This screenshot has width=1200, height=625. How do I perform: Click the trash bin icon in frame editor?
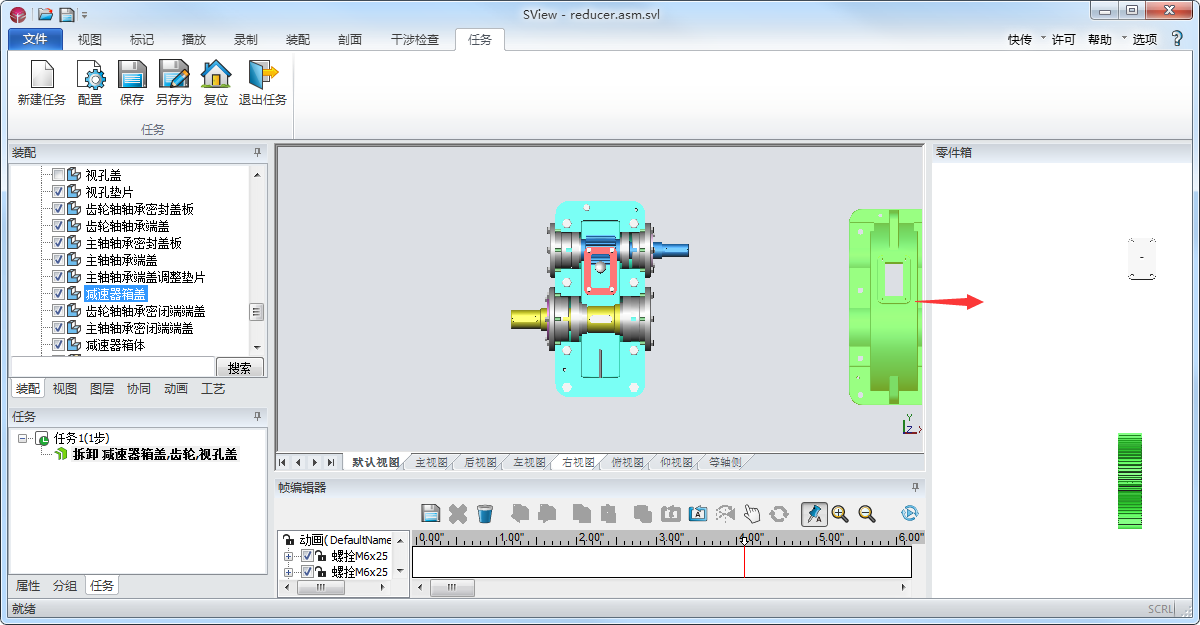[x=485, y=514]
